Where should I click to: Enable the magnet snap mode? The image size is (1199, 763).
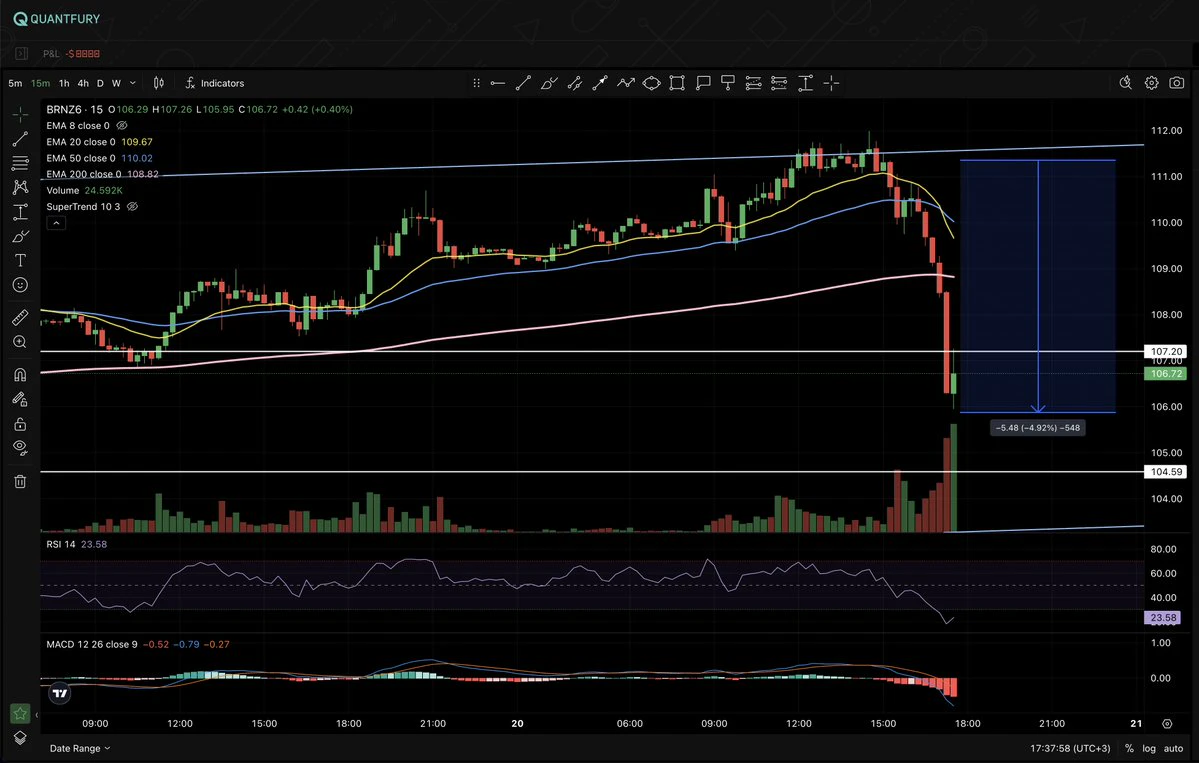(x=21, y=375)
